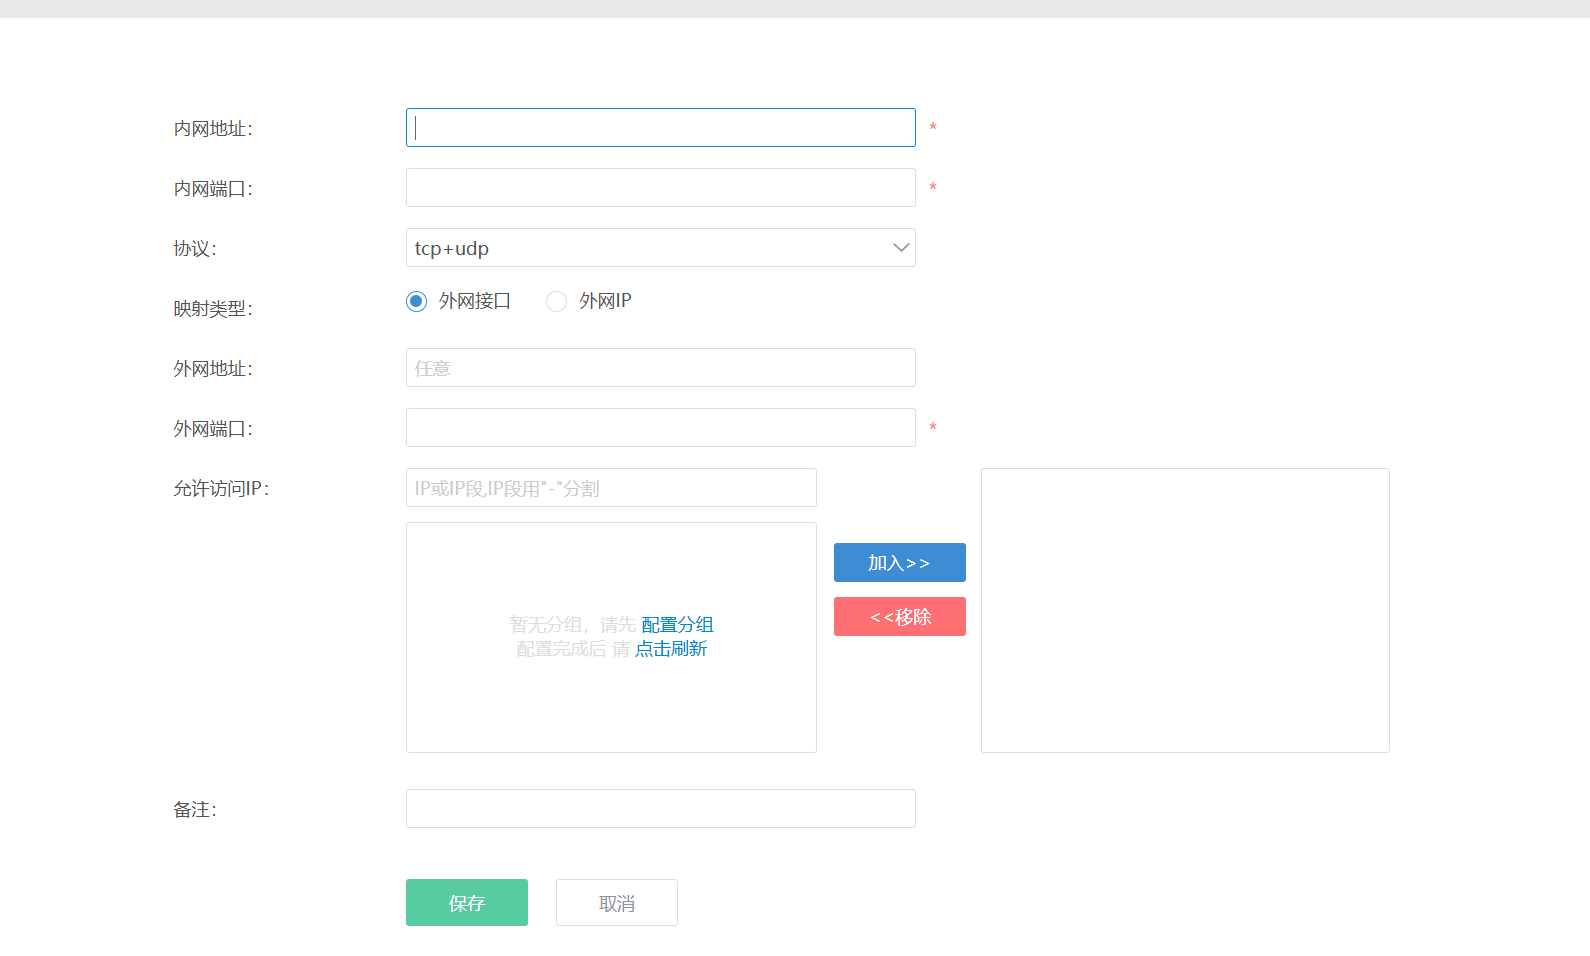Screen dimensions: 1590x956
Task: Select the 外网接口 radio button
Action: tap(417, 301)
